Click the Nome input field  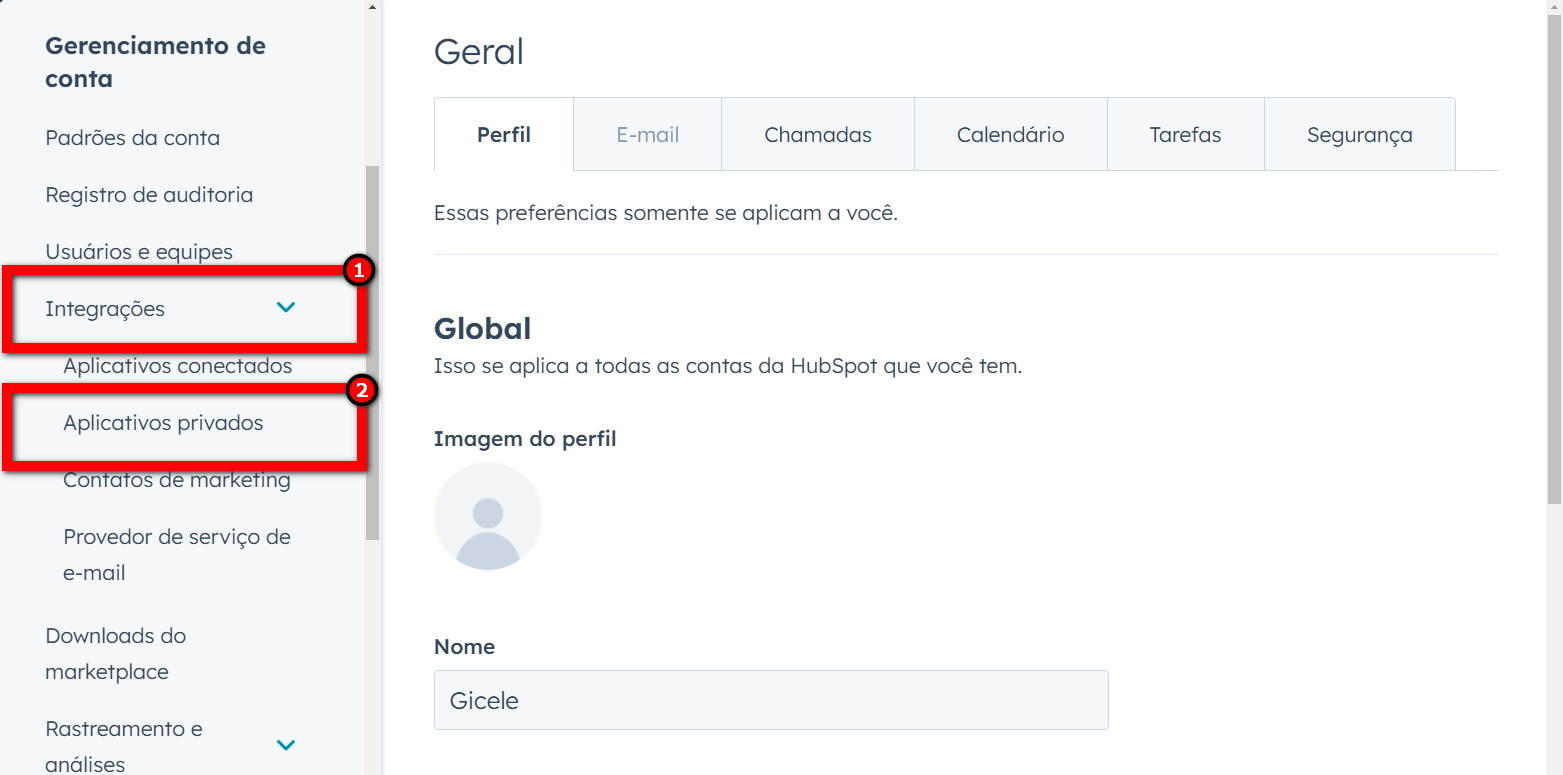[770, 700]
